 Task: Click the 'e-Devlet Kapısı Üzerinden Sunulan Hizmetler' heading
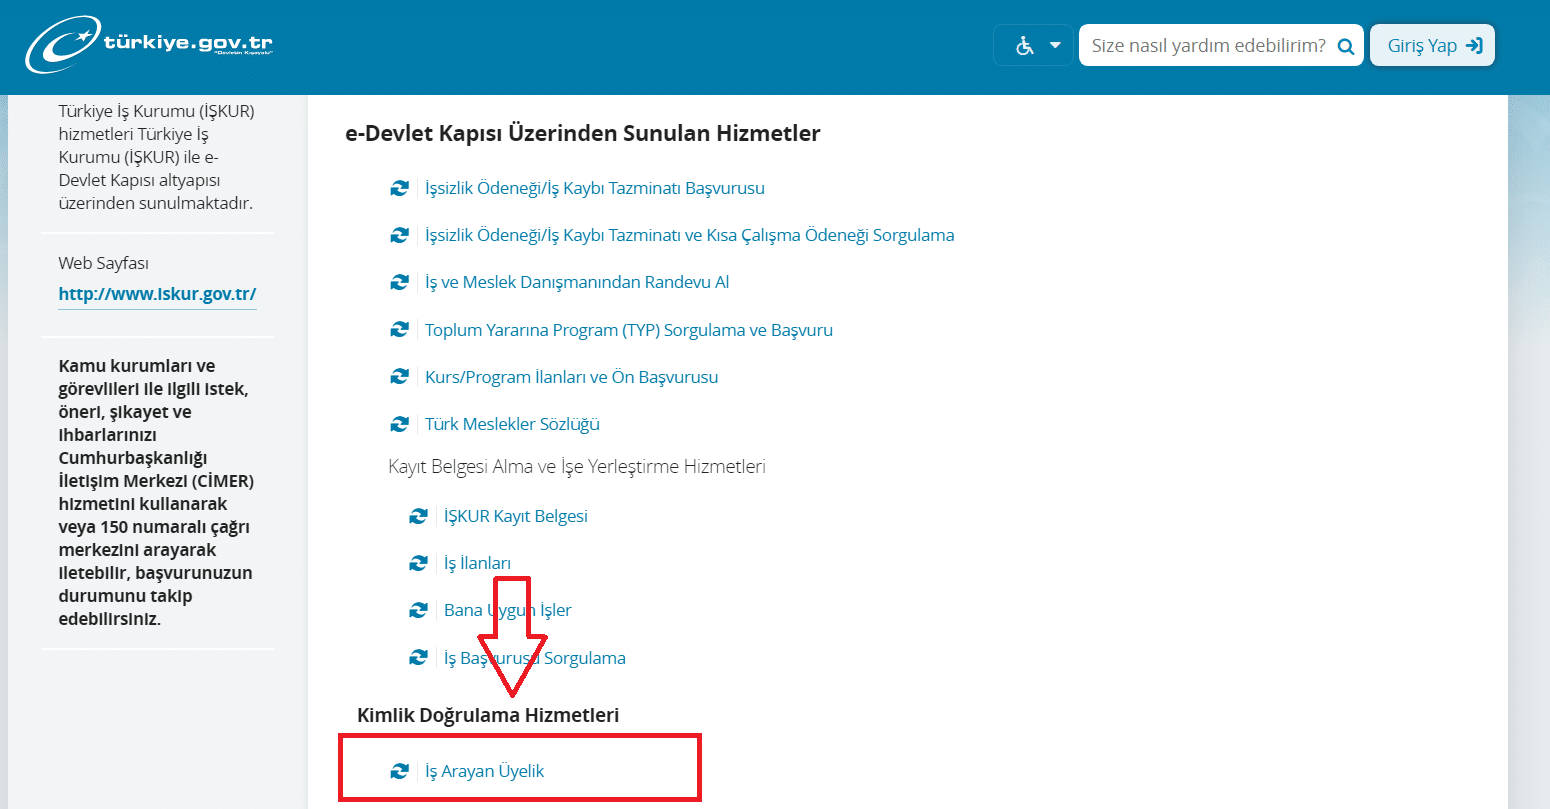(x=583, y=134)
